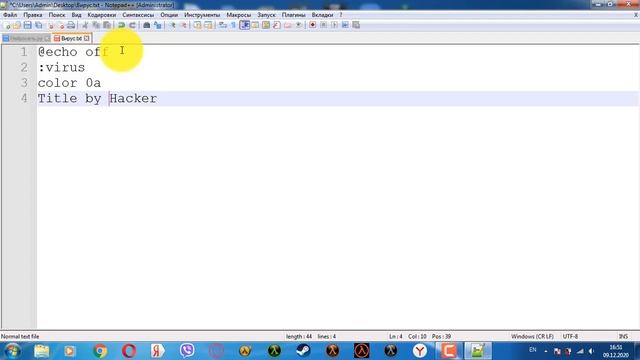The image size is (640, 360).
Task: Toggle file monitoring eye icon
Action: (x=298, y=25)
